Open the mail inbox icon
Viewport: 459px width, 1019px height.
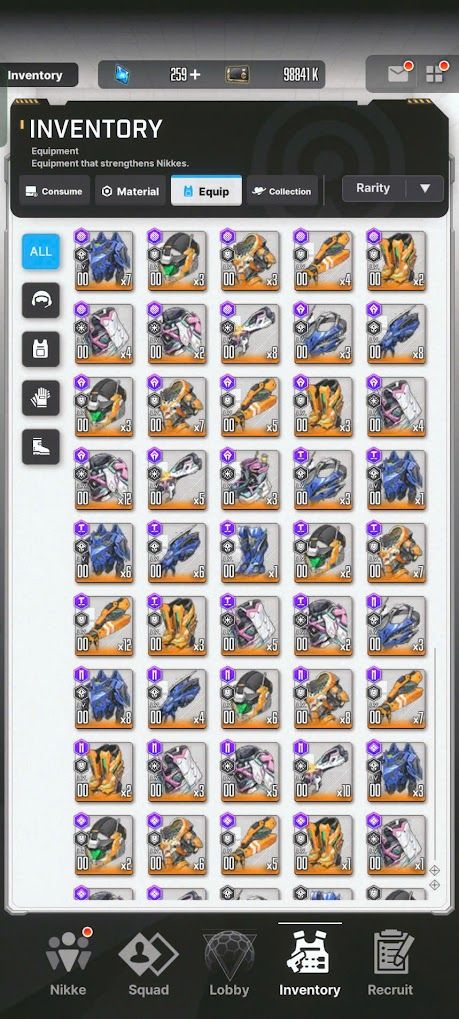(x=398, y=74)
